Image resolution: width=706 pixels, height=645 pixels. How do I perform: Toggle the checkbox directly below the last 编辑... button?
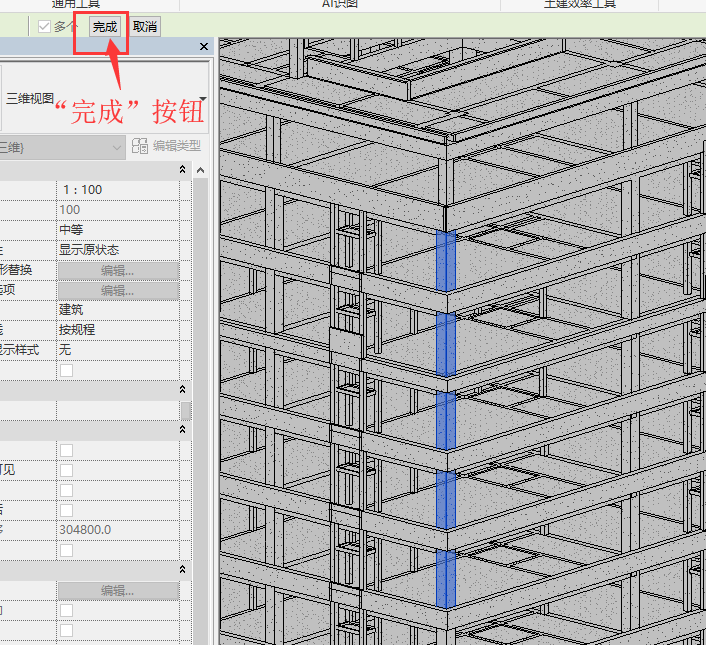67,610
